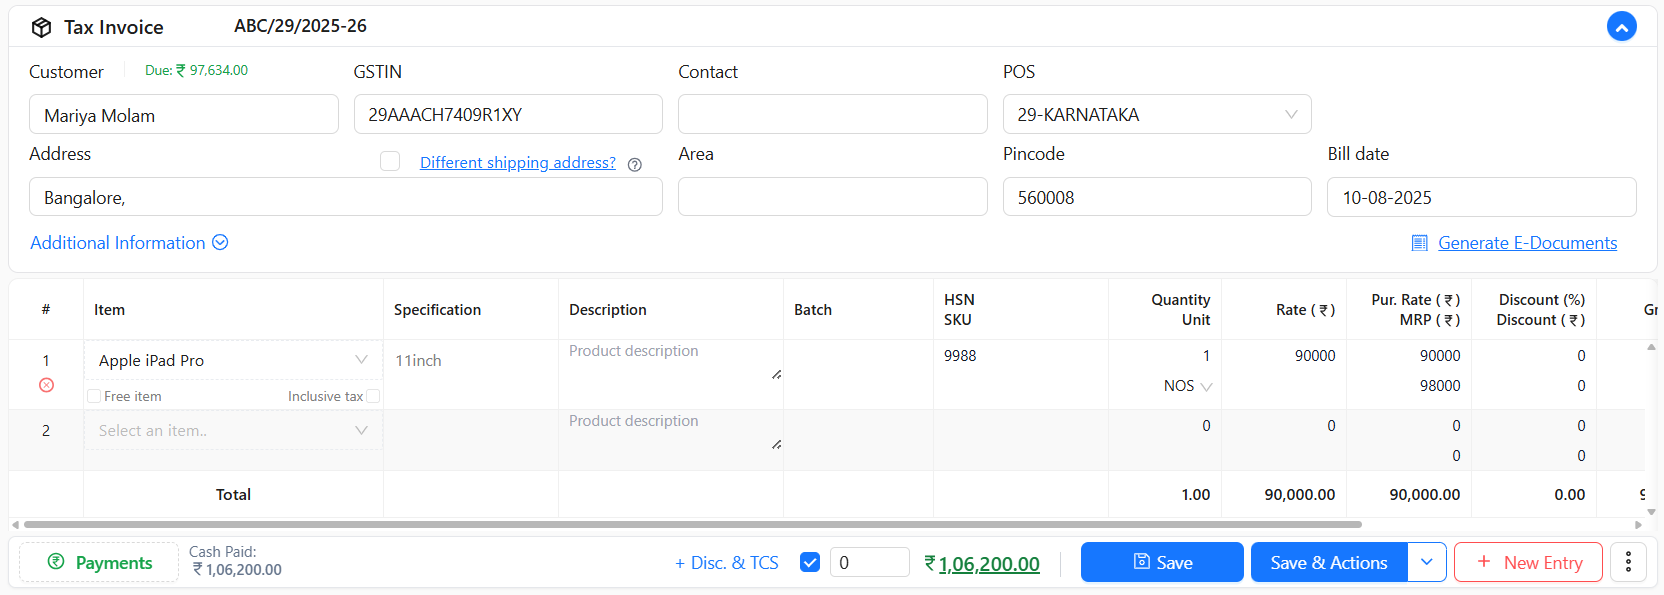Screen dimensions: 1664x595
Task: Remove row 1 using the red delete icon
Action: click(x=46, y=385)
